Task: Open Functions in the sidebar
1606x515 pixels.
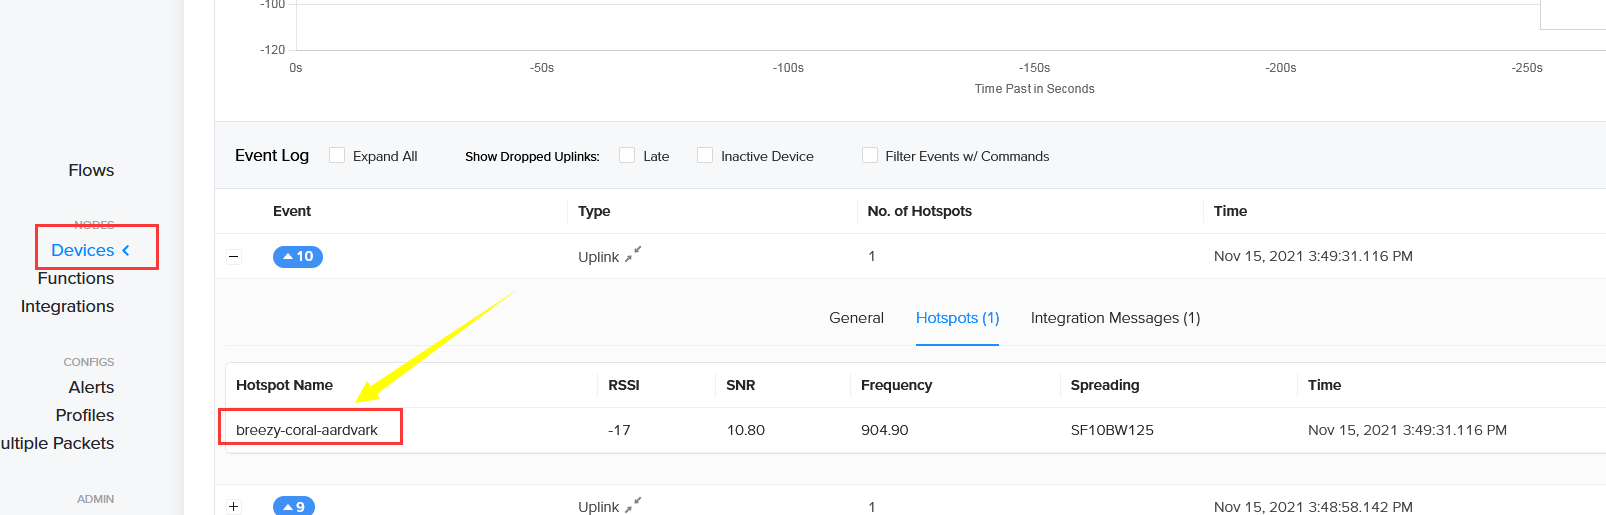Action: point(76,279)
